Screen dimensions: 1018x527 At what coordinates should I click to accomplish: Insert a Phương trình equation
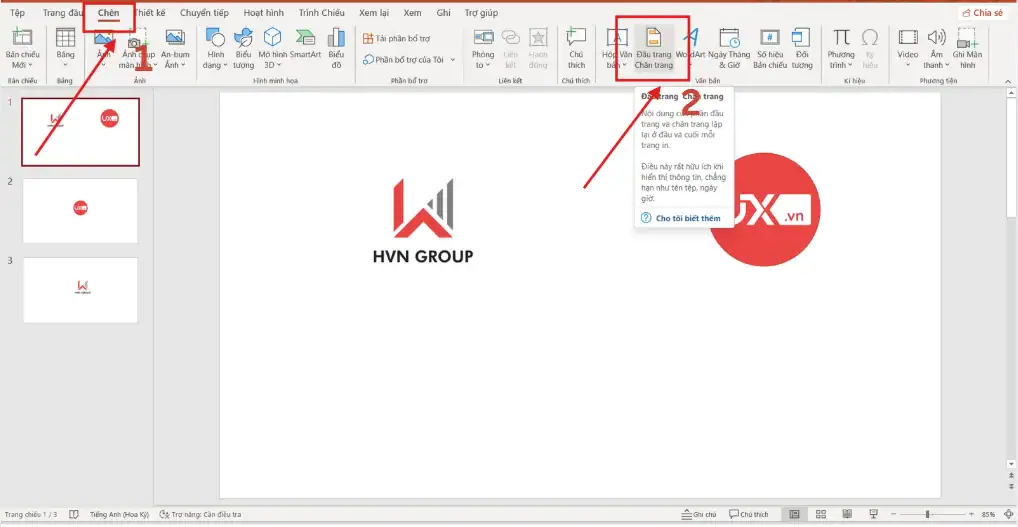pos(841,48)
